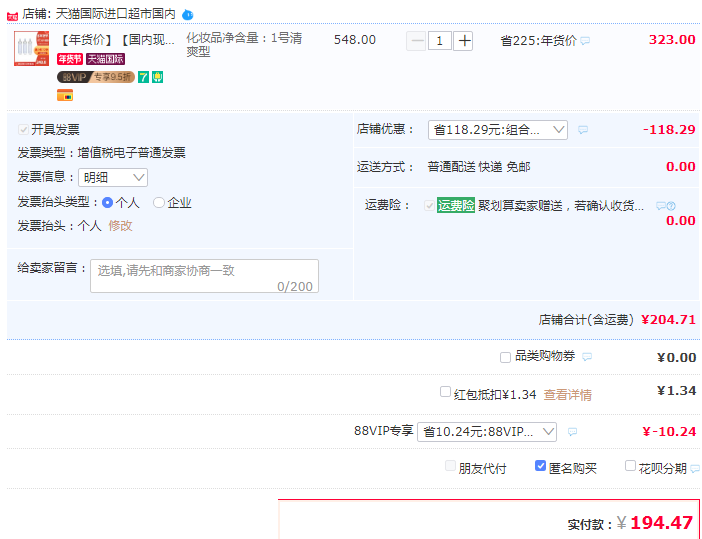This screenshot has width=702, height=539.
Task: Toggle the 运费险 checkbox
Action: click(x=429, y=206)
